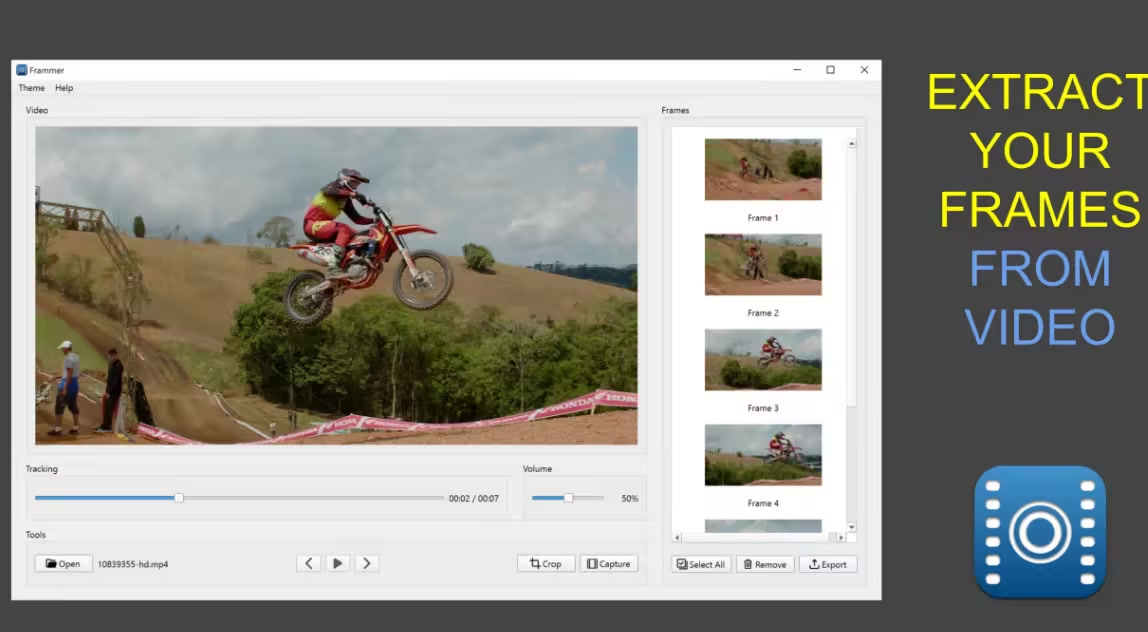Click the Frammer app icon in title bar
The width and height of the screenshot is (1148, 632).
(x=21, y=70)
